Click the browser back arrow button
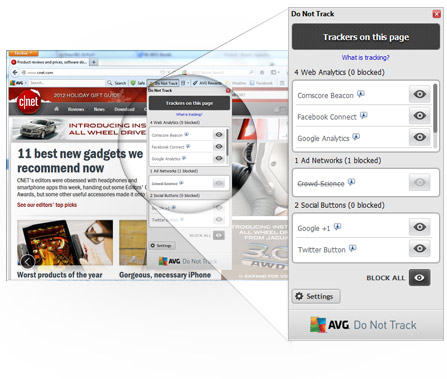The height and width of the screenshot is (379, 447). (x=15, y=72)
